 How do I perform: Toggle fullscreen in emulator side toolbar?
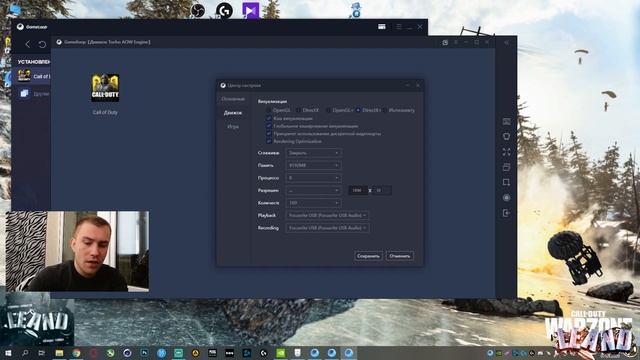pos(506,152)
